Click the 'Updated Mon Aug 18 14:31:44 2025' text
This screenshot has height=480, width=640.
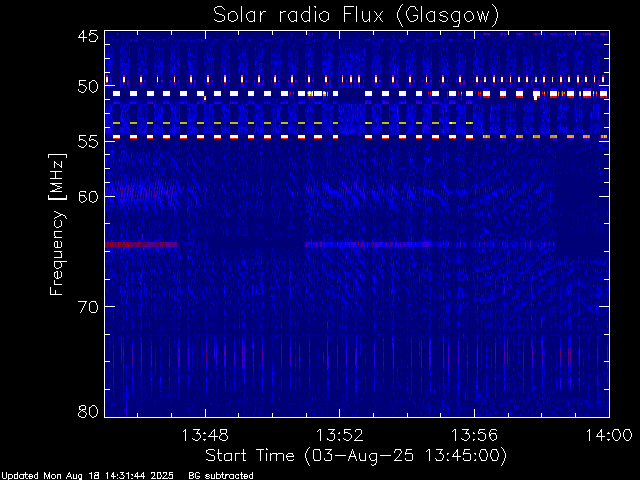pos(87,476)
